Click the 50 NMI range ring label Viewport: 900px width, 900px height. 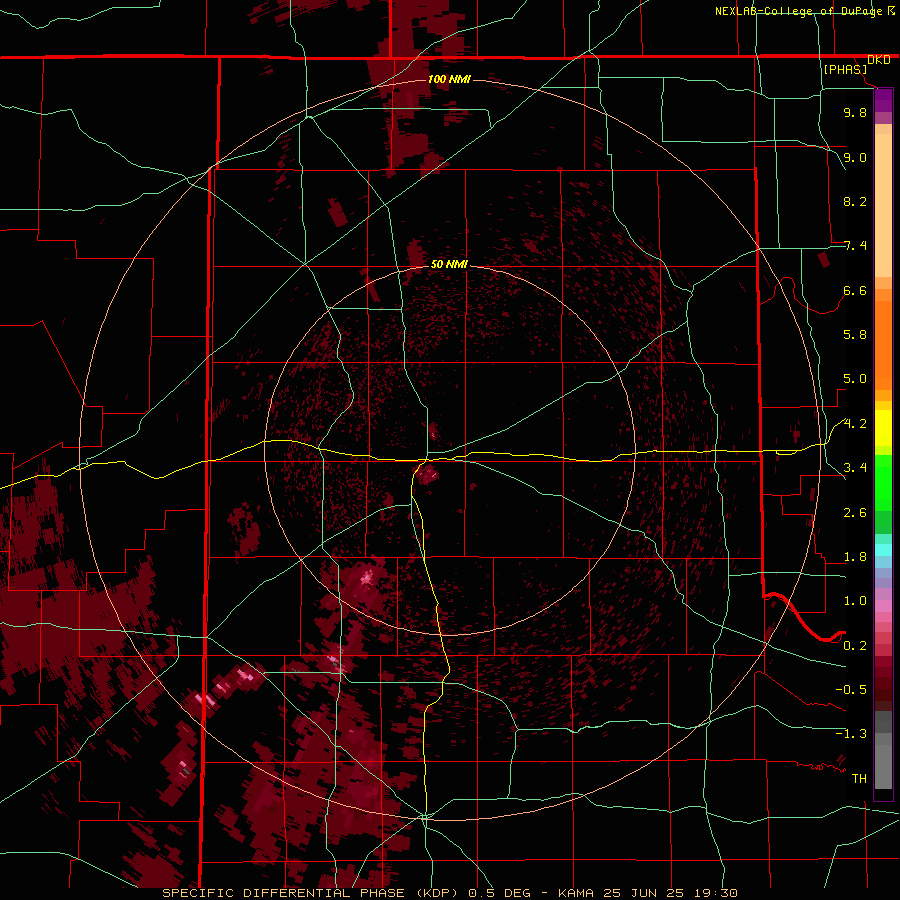click(449, 264)
